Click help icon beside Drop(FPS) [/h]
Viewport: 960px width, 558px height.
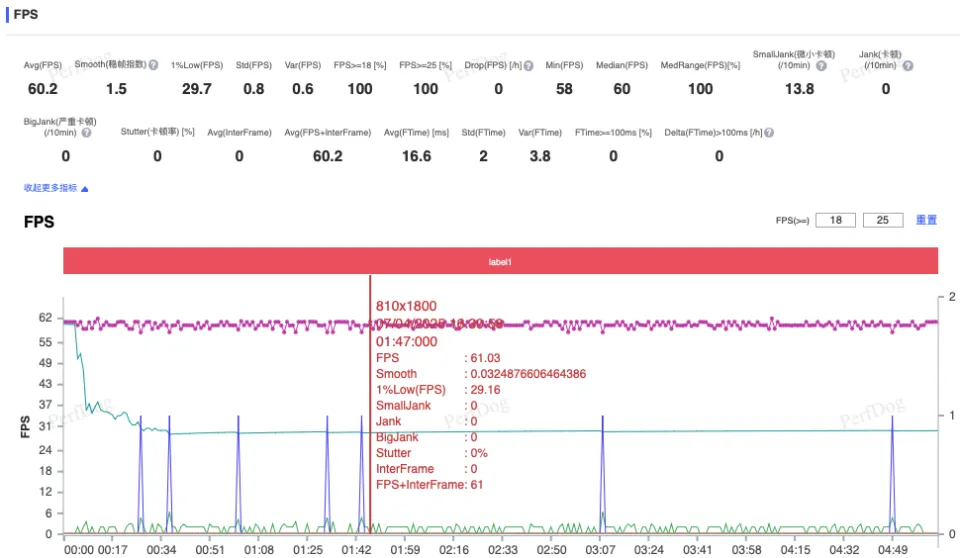point(531,65)
